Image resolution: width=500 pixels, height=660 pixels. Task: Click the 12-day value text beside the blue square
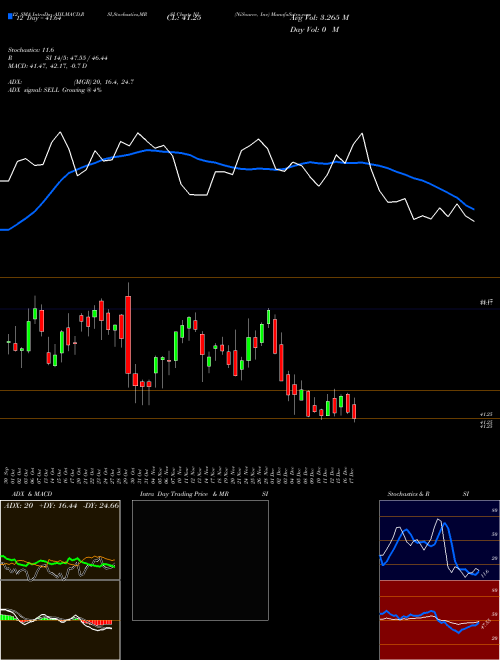[x=37, y=18]
